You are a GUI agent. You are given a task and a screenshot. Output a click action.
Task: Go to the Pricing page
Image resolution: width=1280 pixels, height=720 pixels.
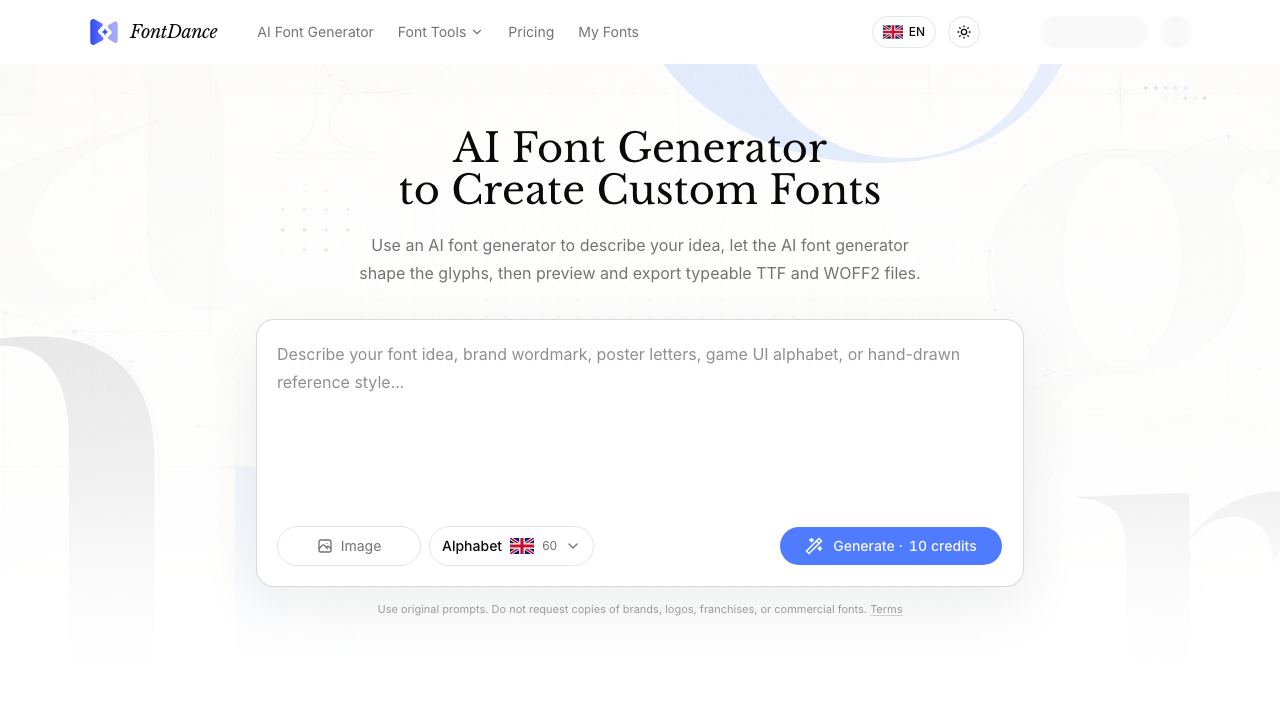click(531, 32)
